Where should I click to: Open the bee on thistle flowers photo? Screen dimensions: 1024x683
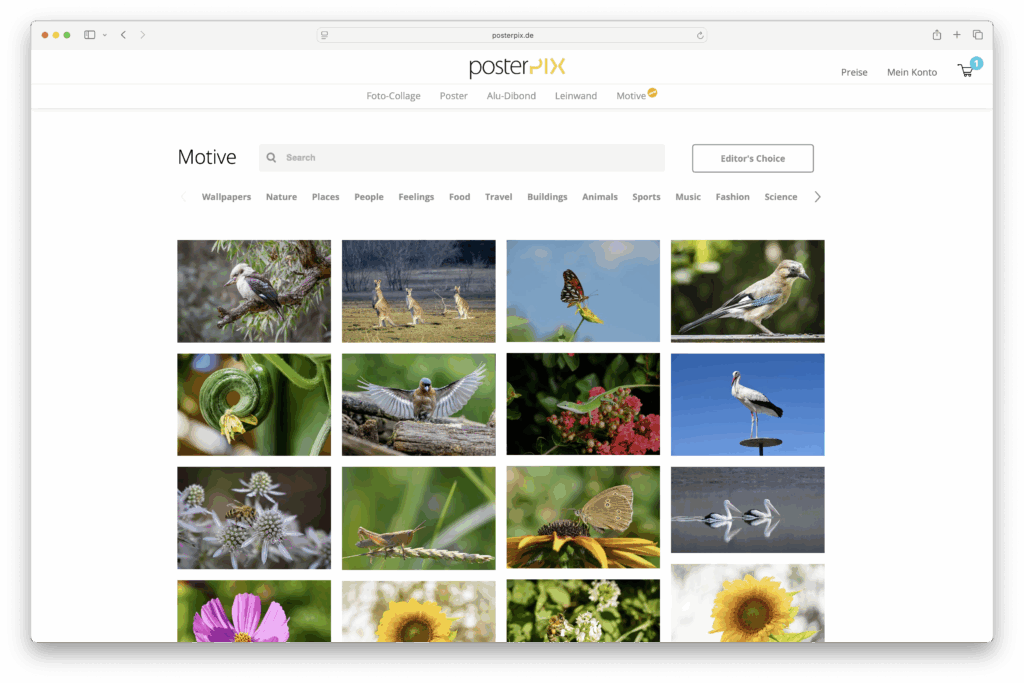tap(254, 517)
